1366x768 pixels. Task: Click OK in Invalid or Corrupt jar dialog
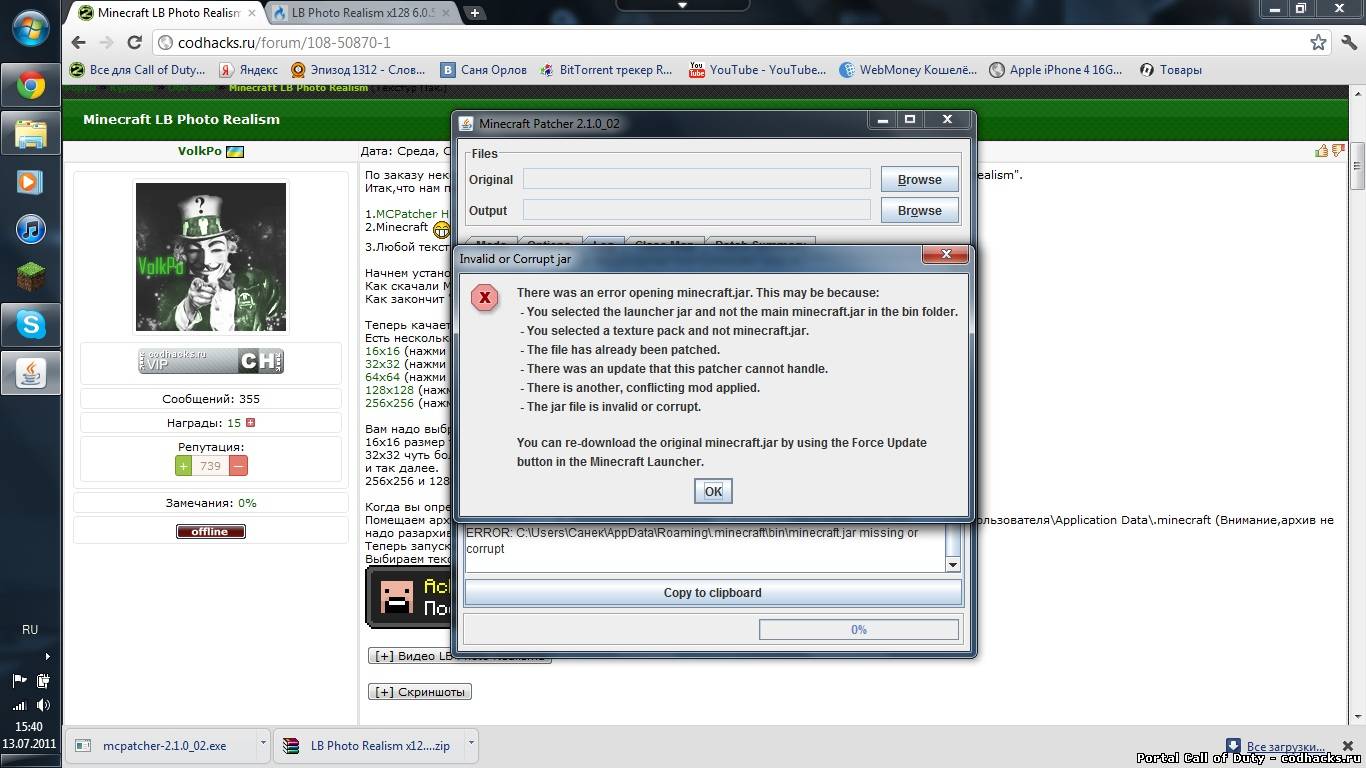tap(713, 491)
